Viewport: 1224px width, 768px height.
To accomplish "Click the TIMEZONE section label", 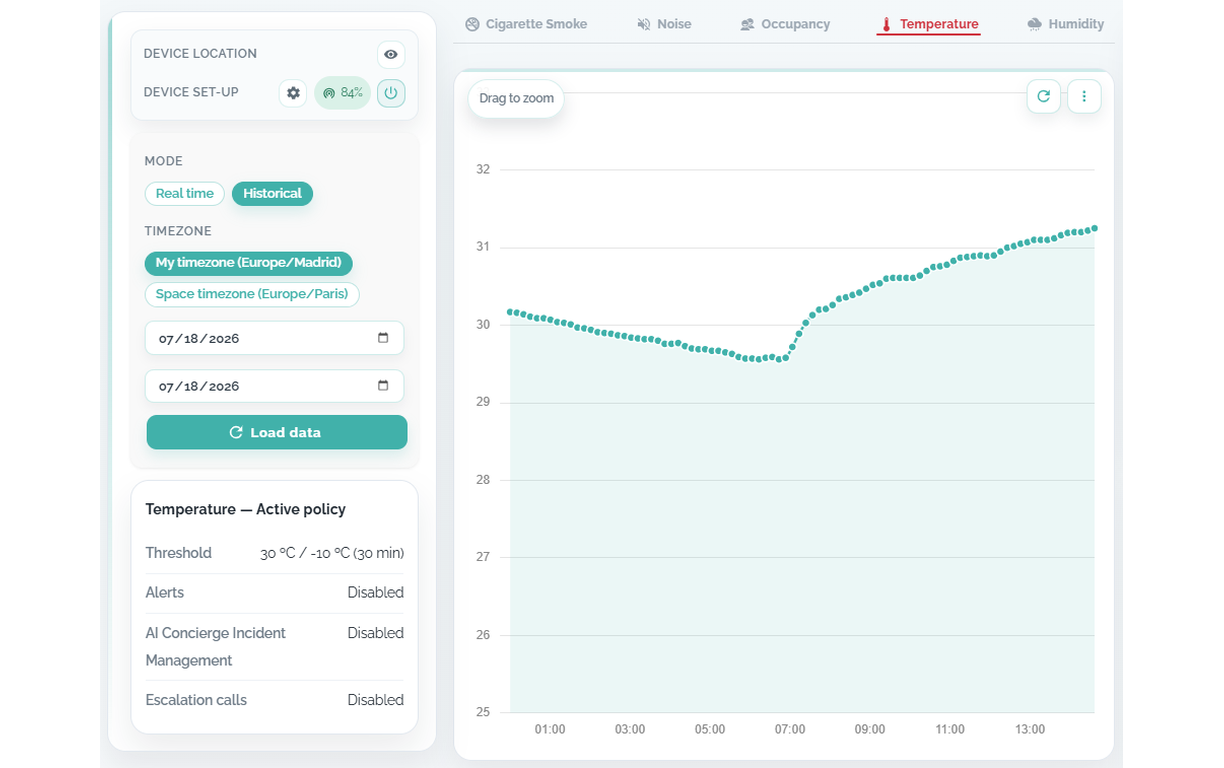I will pos(178,231).
